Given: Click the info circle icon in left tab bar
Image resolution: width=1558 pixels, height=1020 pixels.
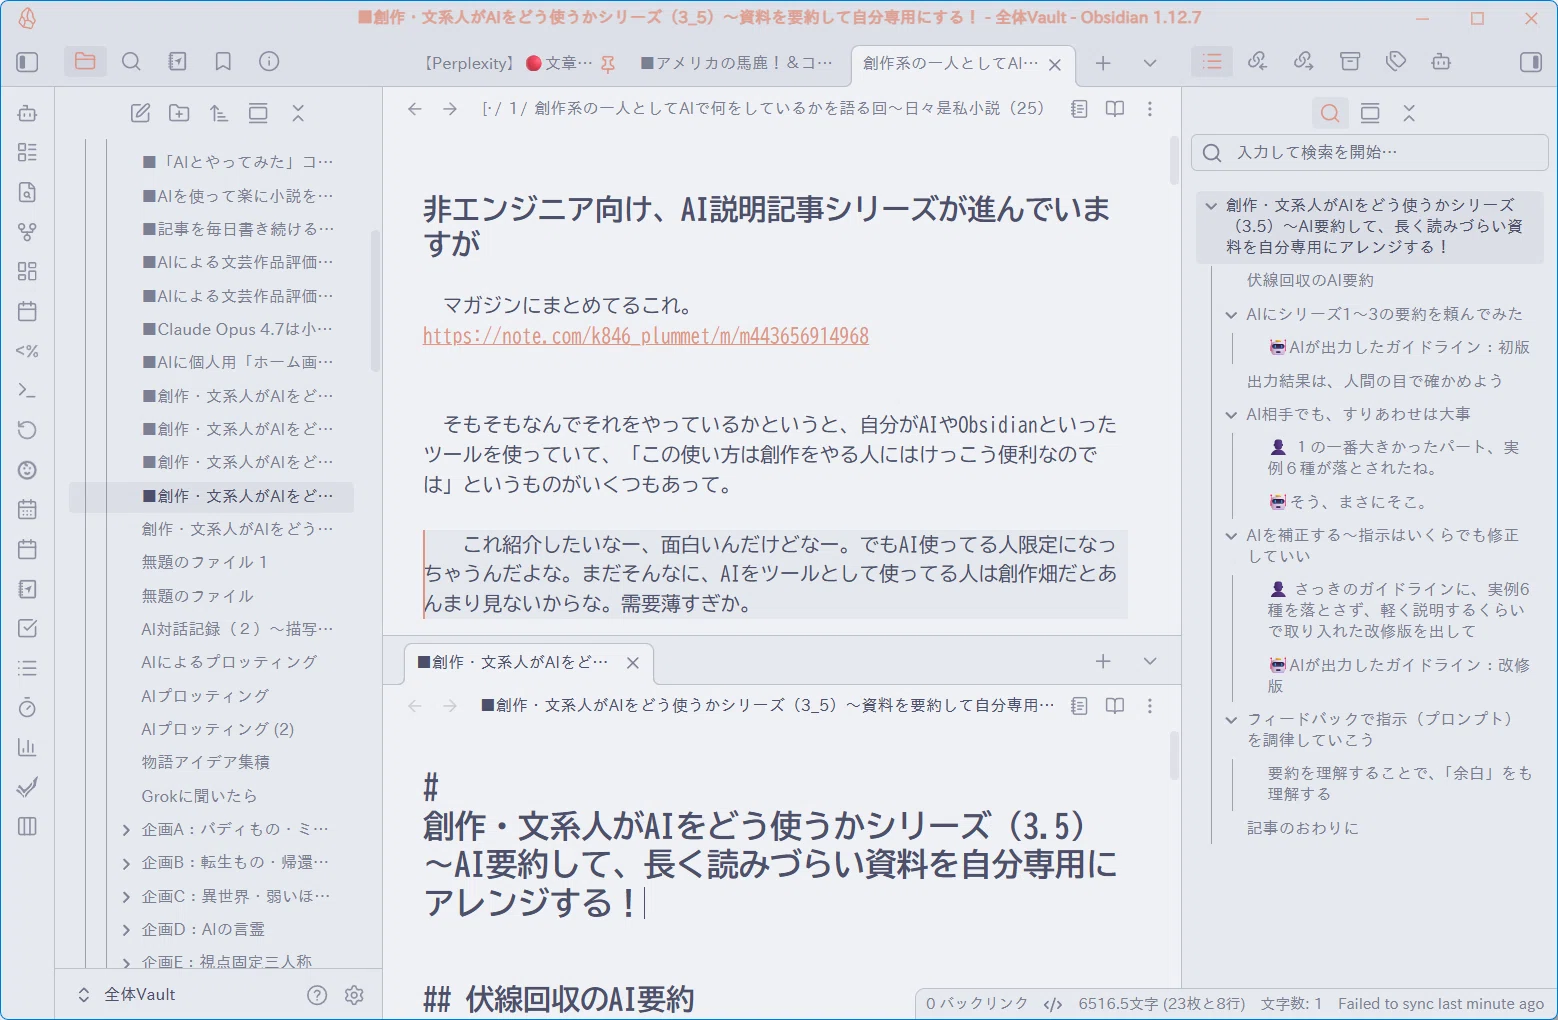Looking at the screenshot, I should 269,62.
